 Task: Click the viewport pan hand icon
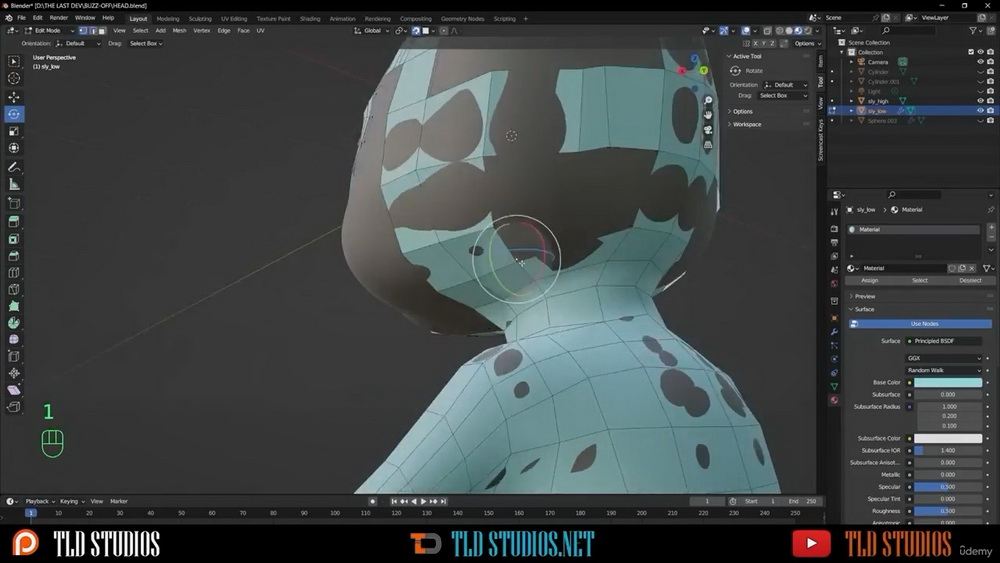(708, 115)
